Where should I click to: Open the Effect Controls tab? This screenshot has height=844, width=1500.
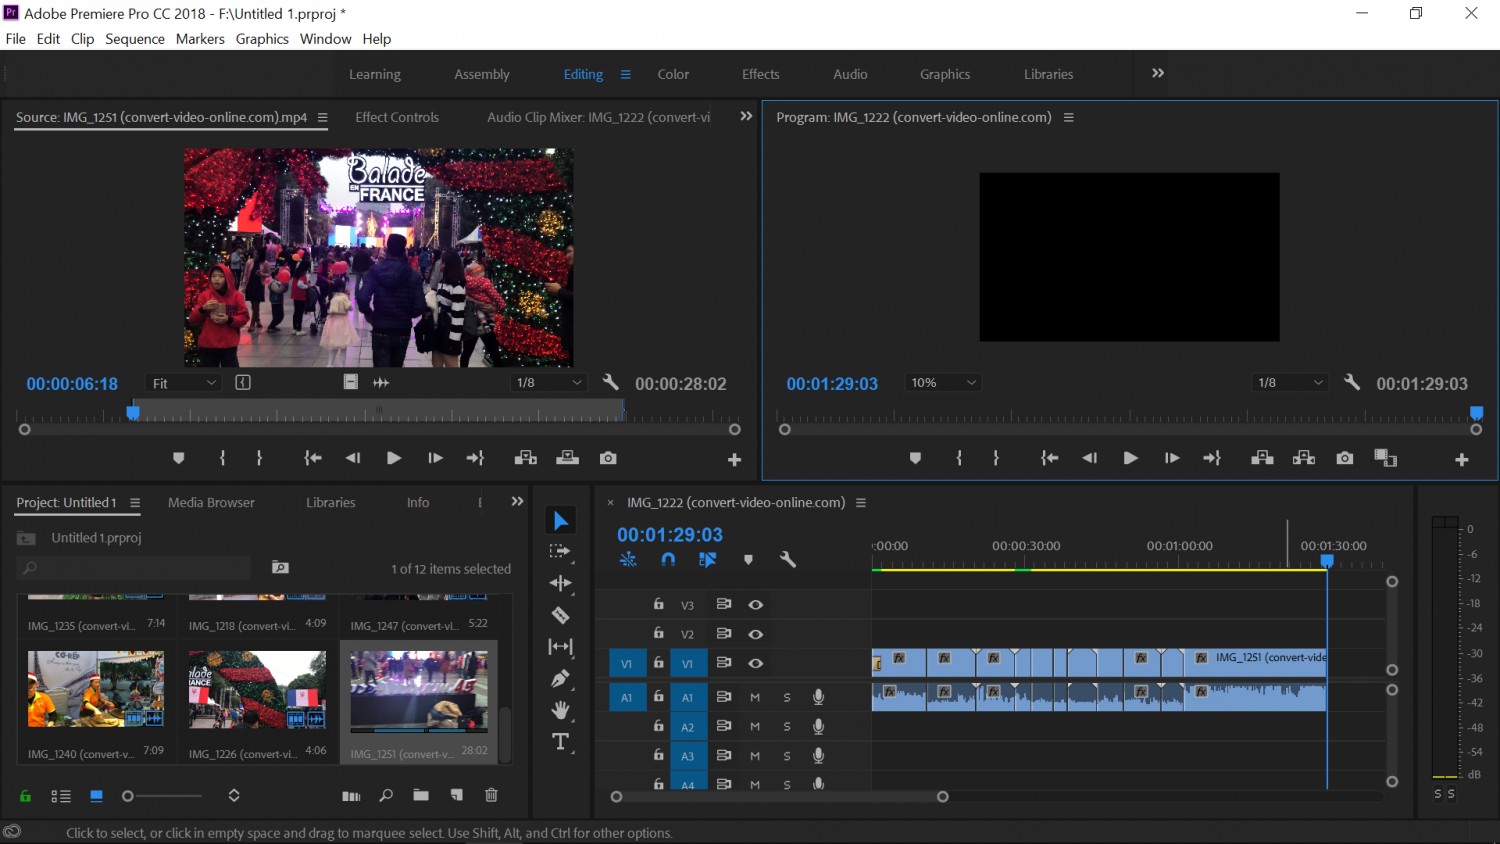pyautogui.click(x=397, y=117)
